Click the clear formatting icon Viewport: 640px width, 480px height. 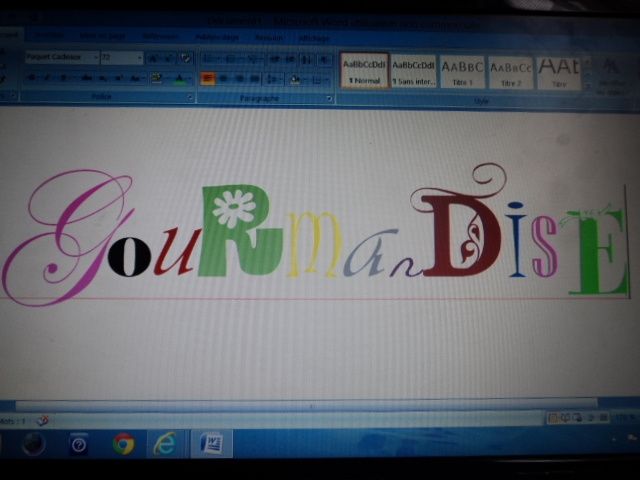click(185, 58)
